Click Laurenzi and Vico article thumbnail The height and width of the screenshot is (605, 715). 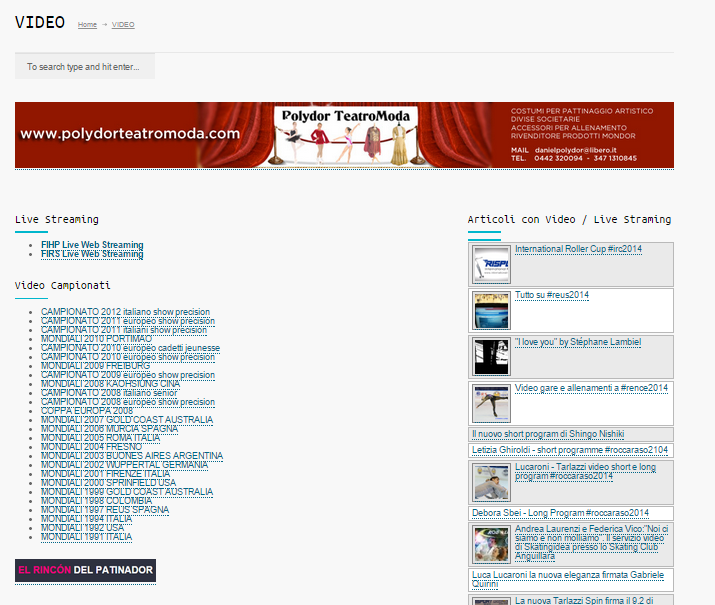tap(491, 544)
